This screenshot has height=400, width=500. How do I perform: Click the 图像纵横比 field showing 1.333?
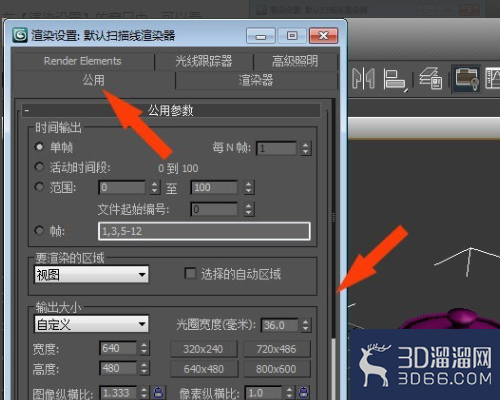[118, 392]
